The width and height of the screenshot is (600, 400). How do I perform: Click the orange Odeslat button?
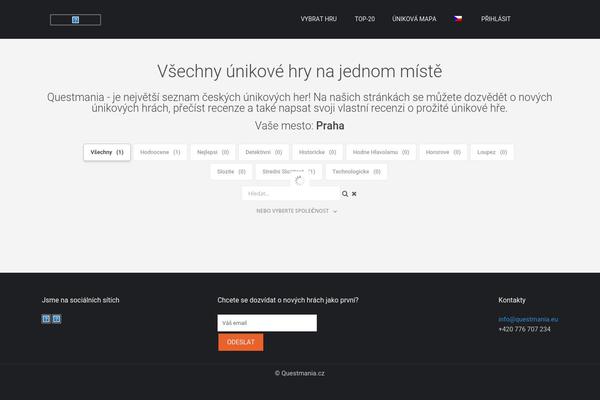241,342
